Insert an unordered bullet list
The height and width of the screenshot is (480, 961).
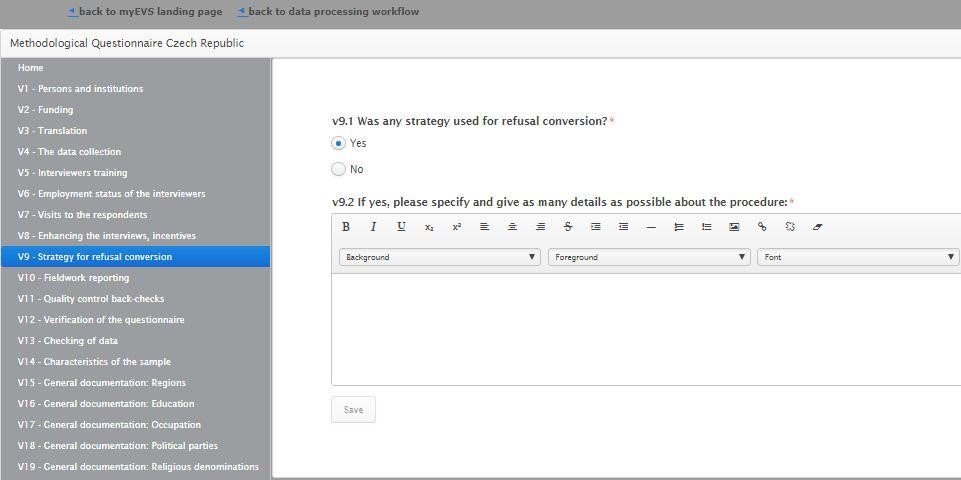707,227
